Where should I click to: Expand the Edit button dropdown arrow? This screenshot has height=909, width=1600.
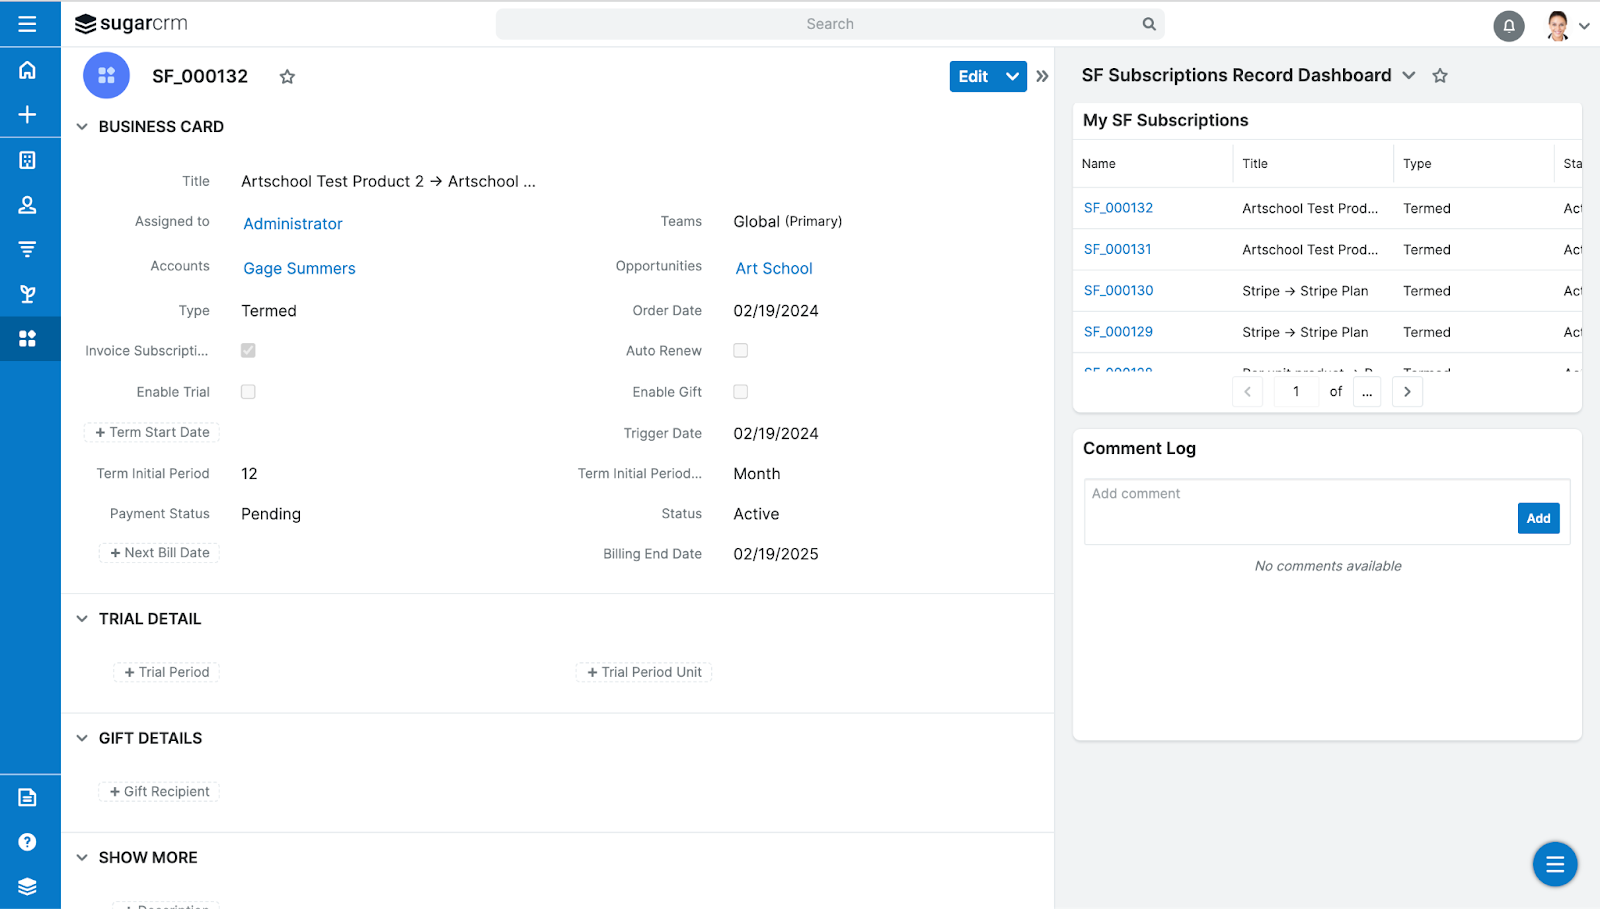(x=1012, y=76)
